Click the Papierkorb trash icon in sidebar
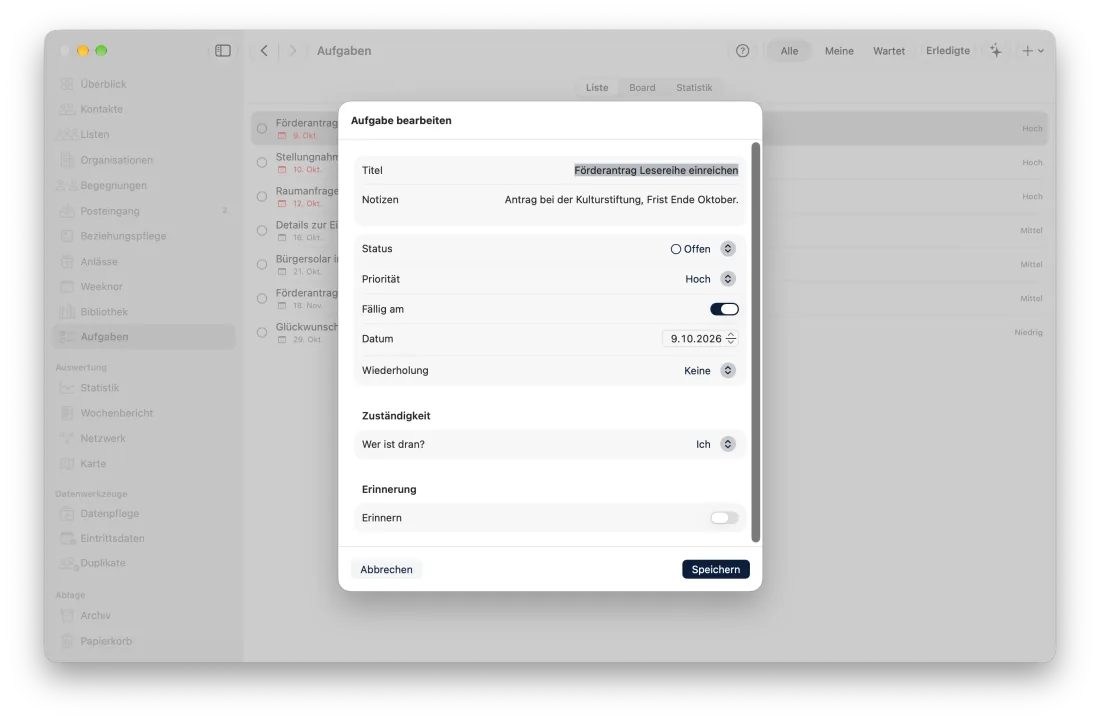Image resolution: width=1100 pixels, height=721 pixels. click(x=67, y=641)
